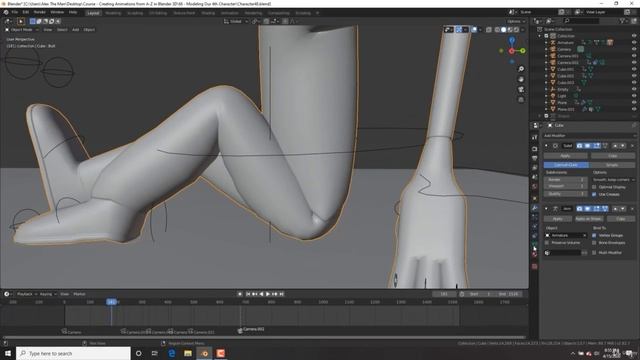Open the Render properties camera tab
The image size is (640, 360).
click(x=535, y=149)
